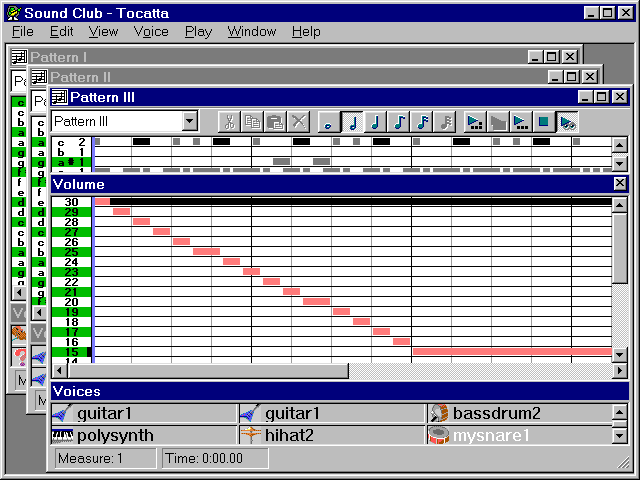The image size is (640, 480).
Task: Click the note grid scroll up arrow
Action: pyautogui.click(x=620, y=145)
